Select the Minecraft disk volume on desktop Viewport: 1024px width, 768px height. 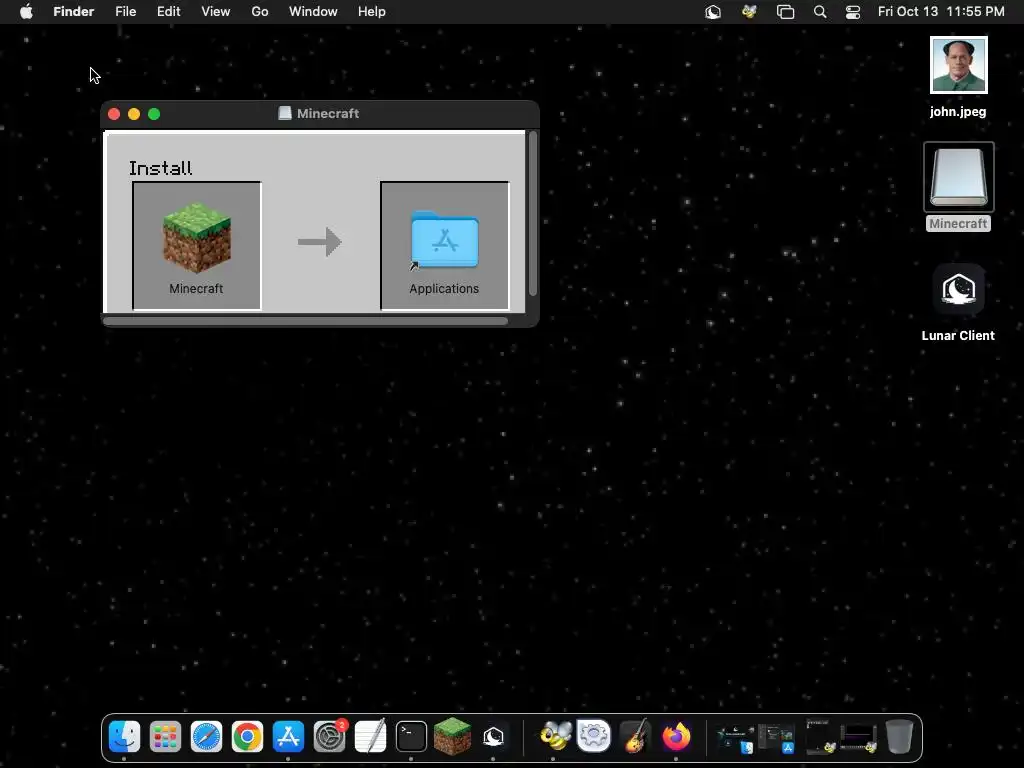958,177
